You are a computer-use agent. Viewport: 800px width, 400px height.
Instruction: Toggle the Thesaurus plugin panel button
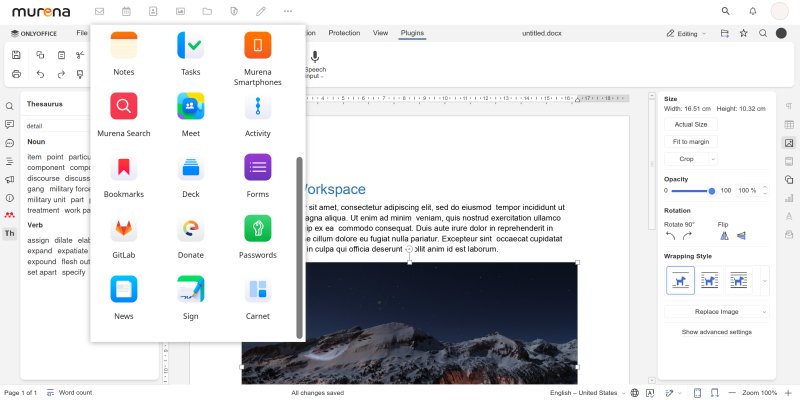[9, 234]
